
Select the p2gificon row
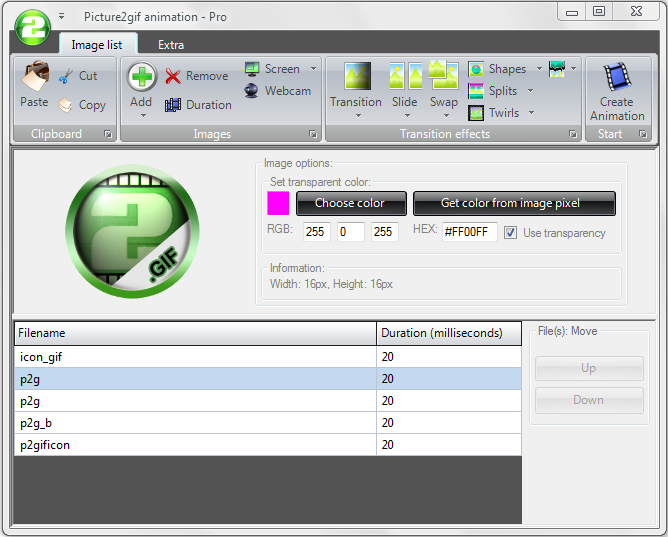[x=268, y=445]
